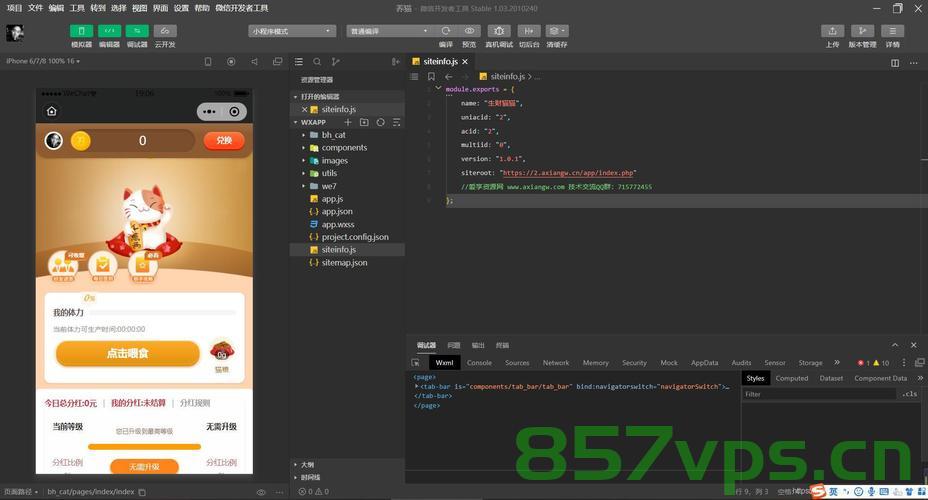
Task: Switch to the AppData tab
Action: [x=704, y=363]
